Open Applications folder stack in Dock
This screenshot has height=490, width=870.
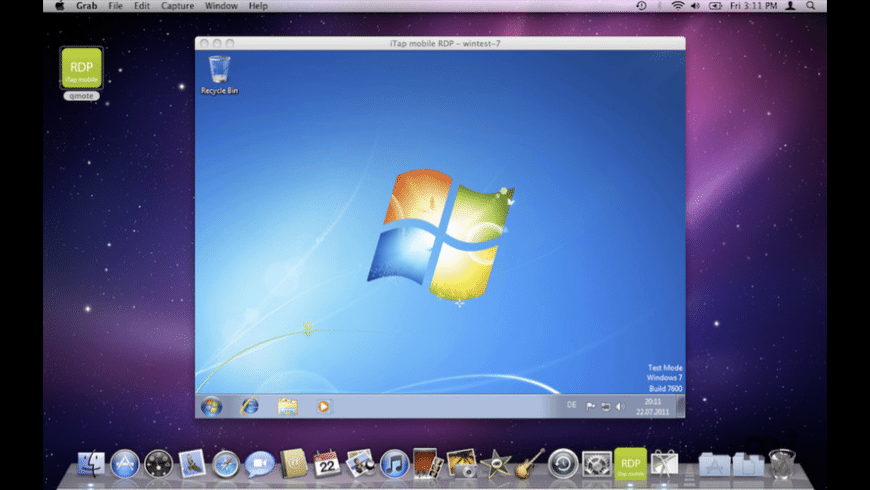tap(714, 464)
